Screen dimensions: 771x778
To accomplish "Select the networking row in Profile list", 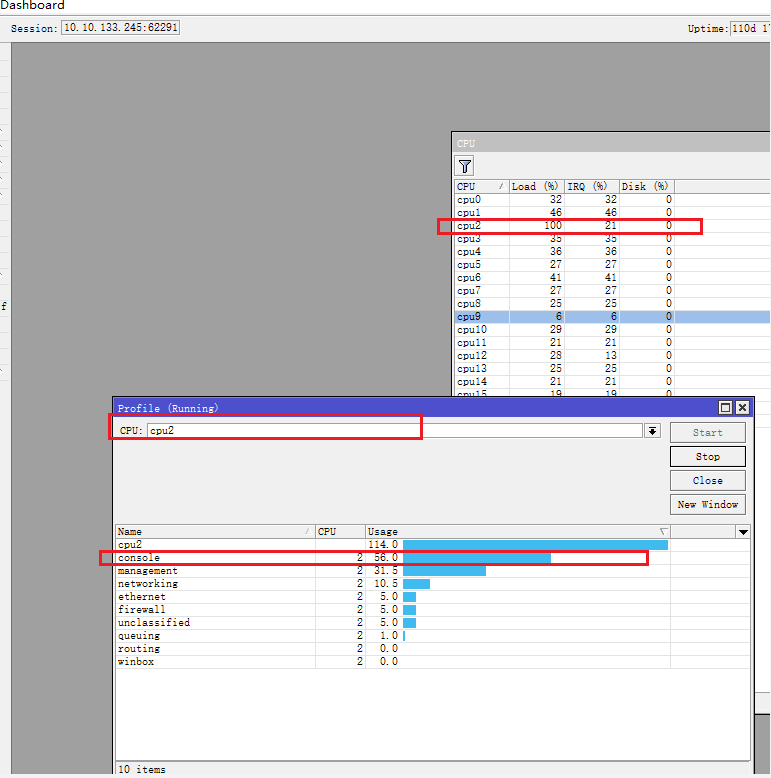I will coord(433,584).
